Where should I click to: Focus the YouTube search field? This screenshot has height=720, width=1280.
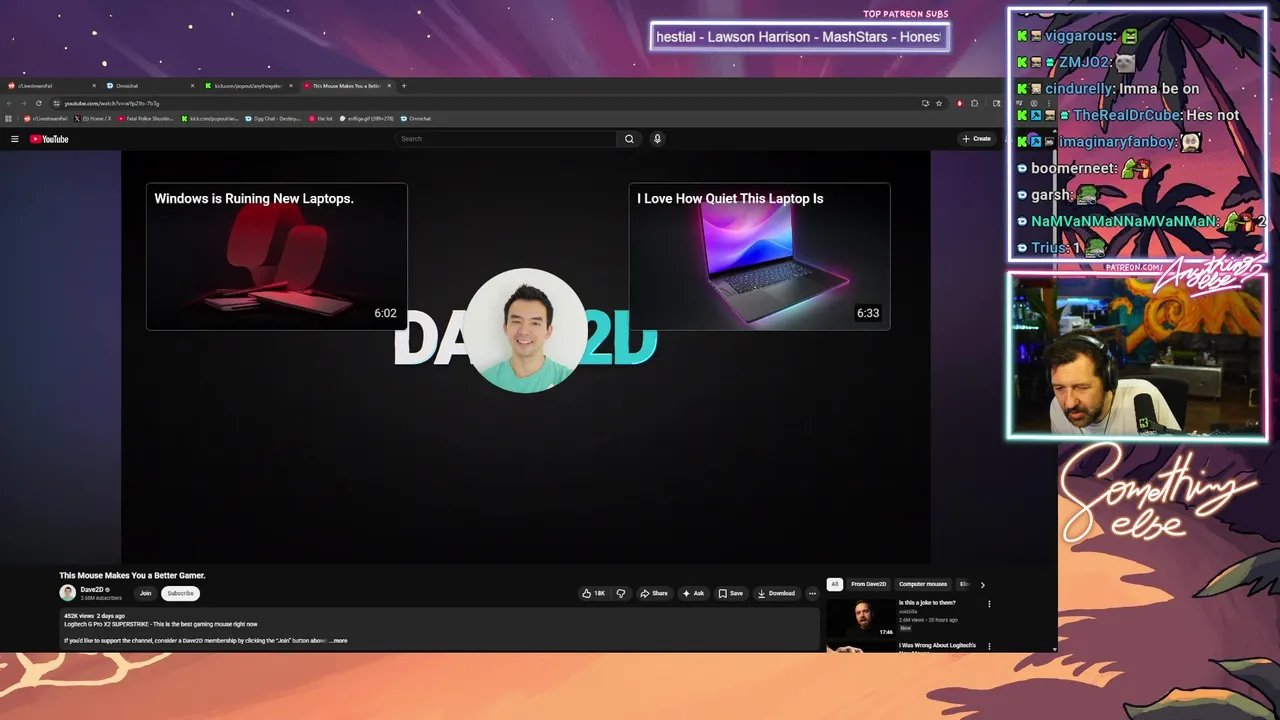(x=506, y=139)
